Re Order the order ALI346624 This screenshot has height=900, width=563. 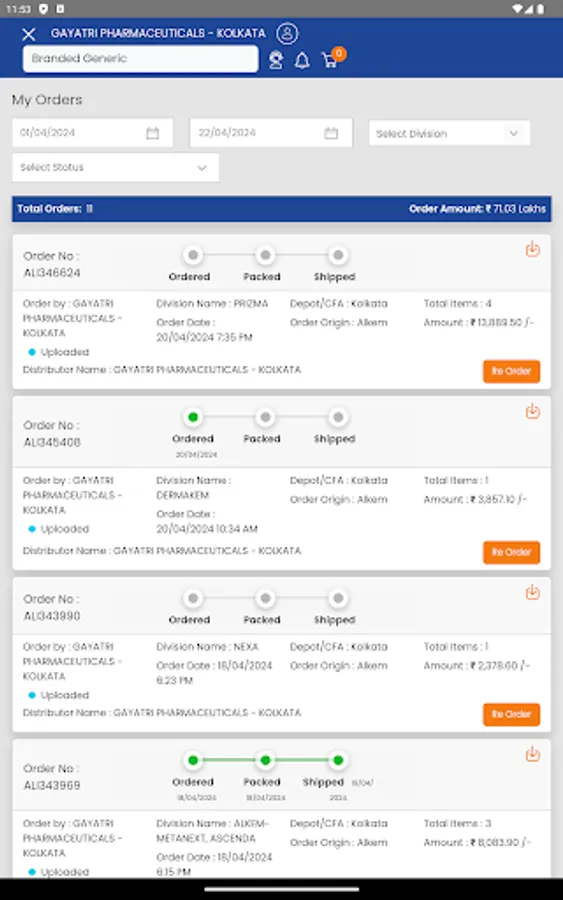point(511,371)
